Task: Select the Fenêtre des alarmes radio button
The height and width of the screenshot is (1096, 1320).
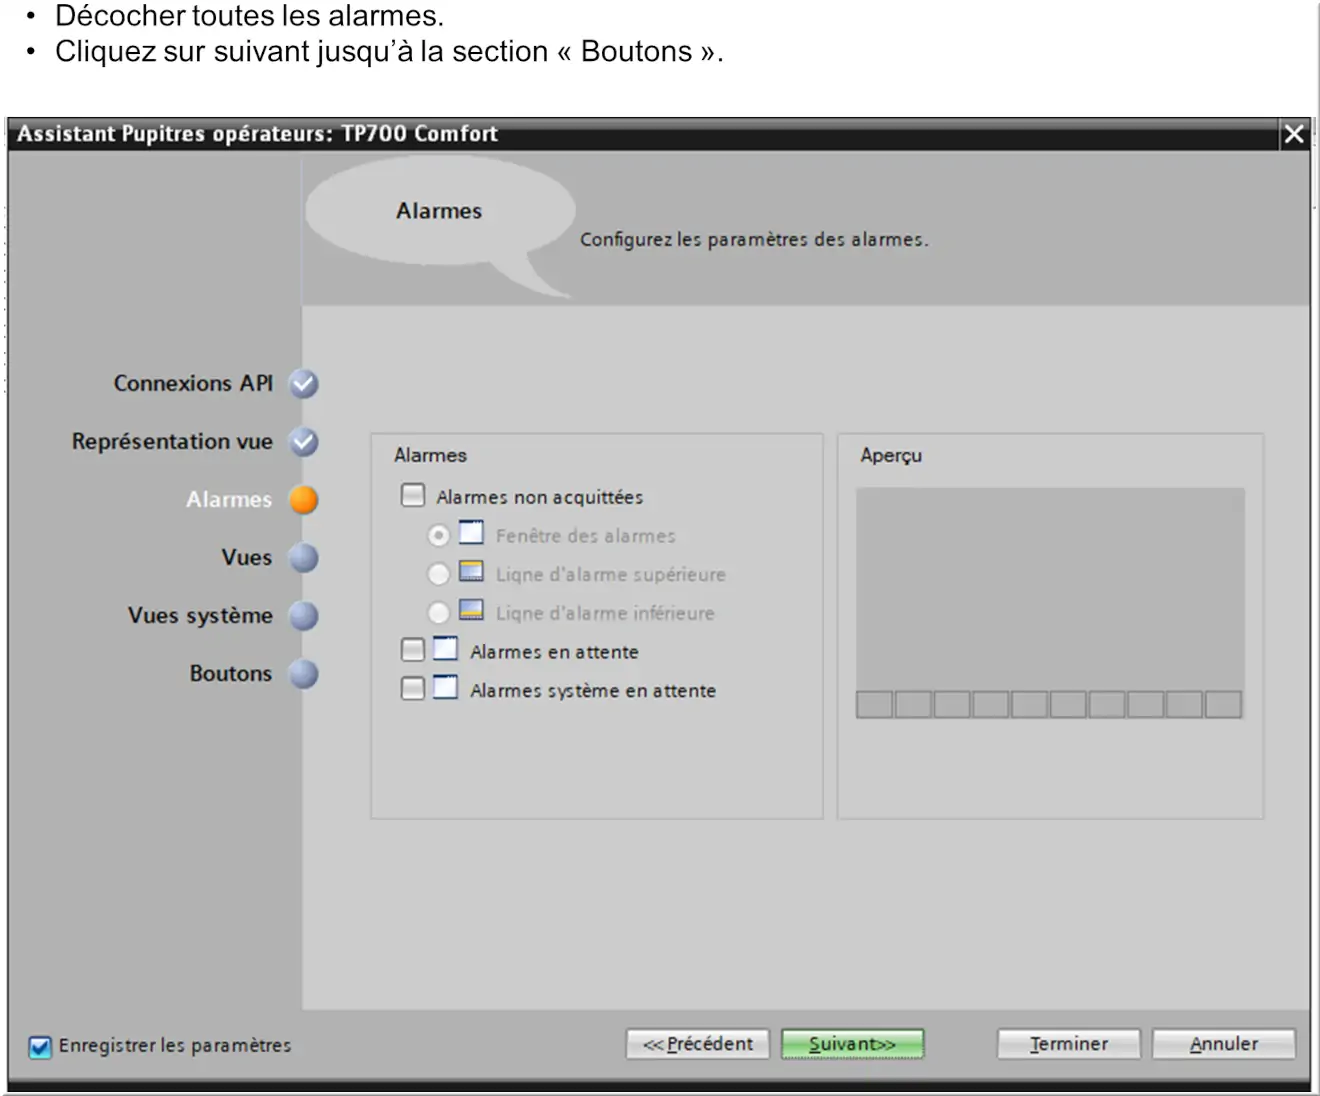Action: [438, 535]
